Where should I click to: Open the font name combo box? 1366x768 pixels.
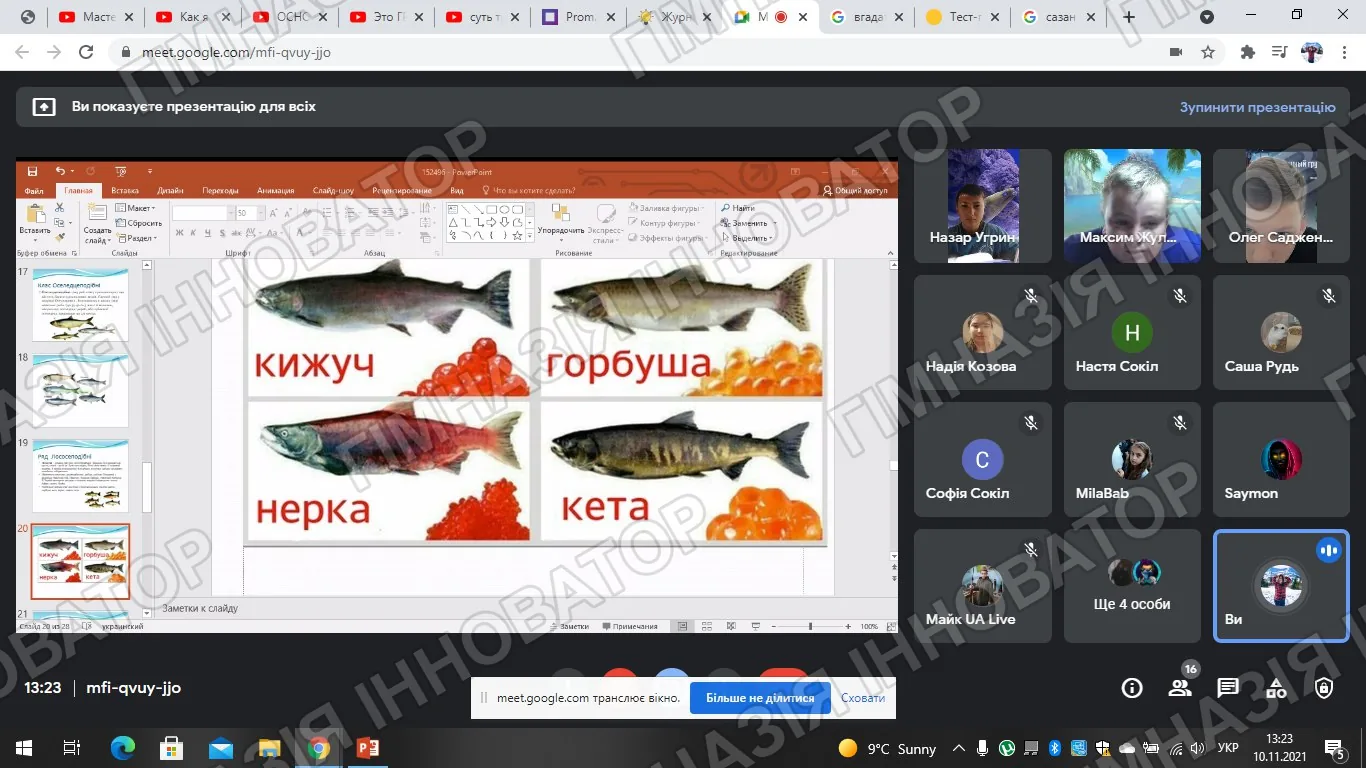200,213
